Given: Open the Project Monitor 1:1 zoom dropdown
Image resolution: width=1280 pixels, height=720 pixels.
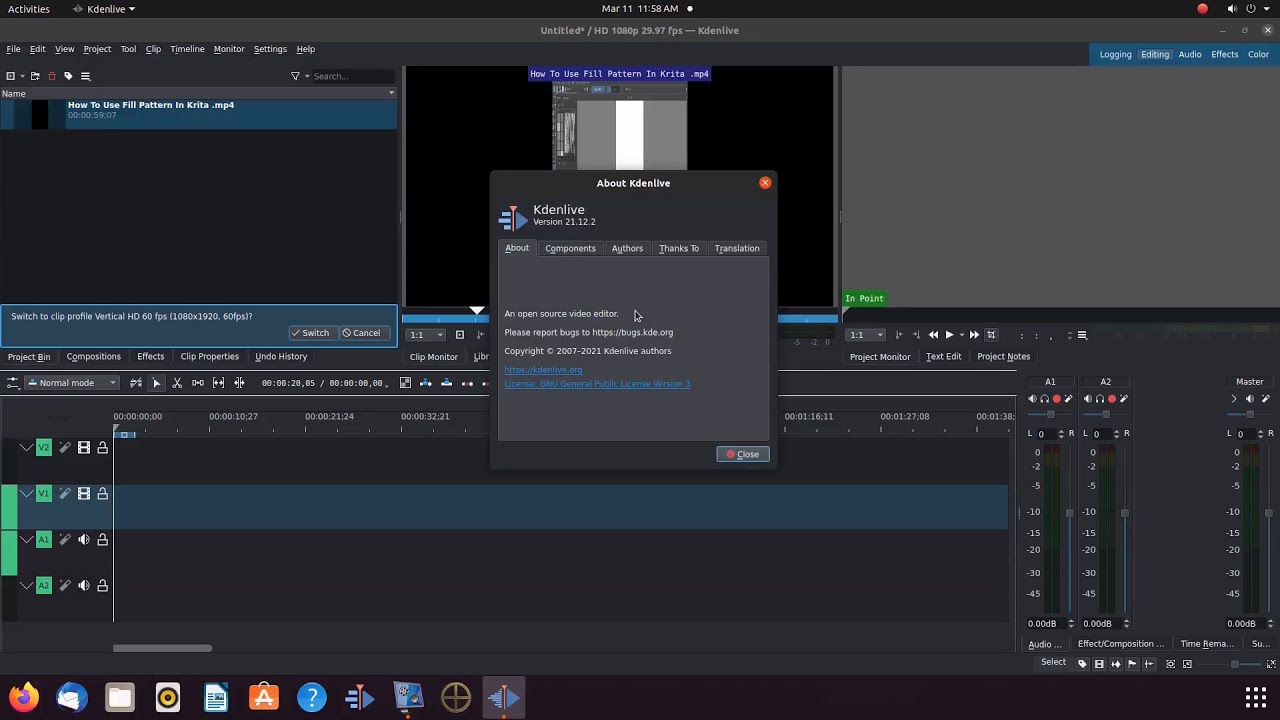Looking at the screenshot, I should click(x=866, y=335).
